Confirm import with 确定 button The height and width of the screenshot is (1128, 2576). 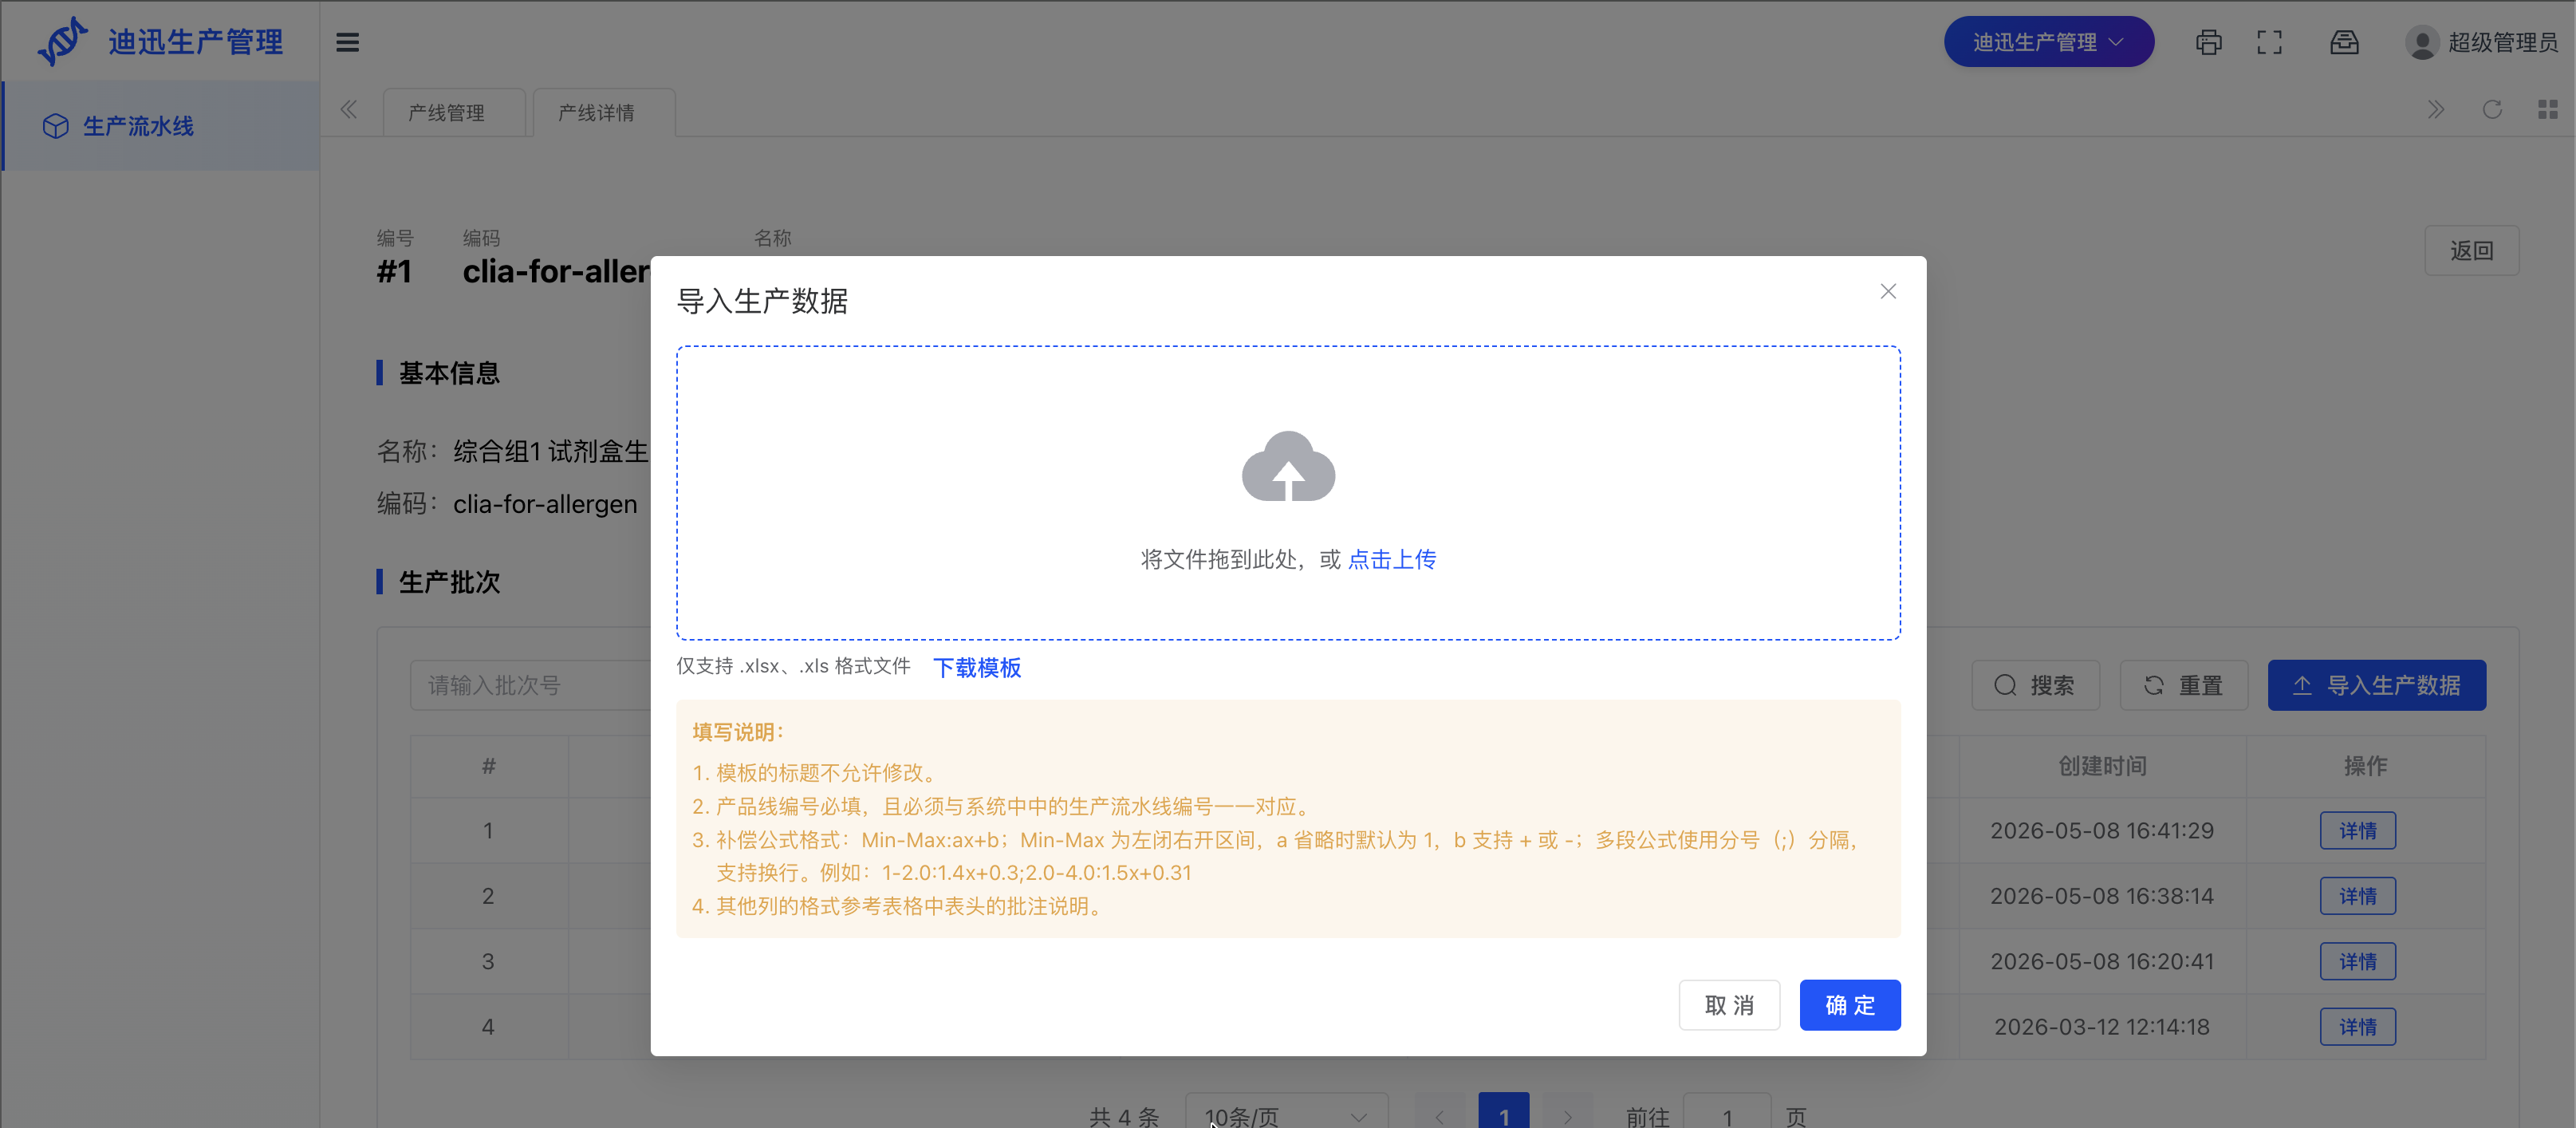1849,1004
